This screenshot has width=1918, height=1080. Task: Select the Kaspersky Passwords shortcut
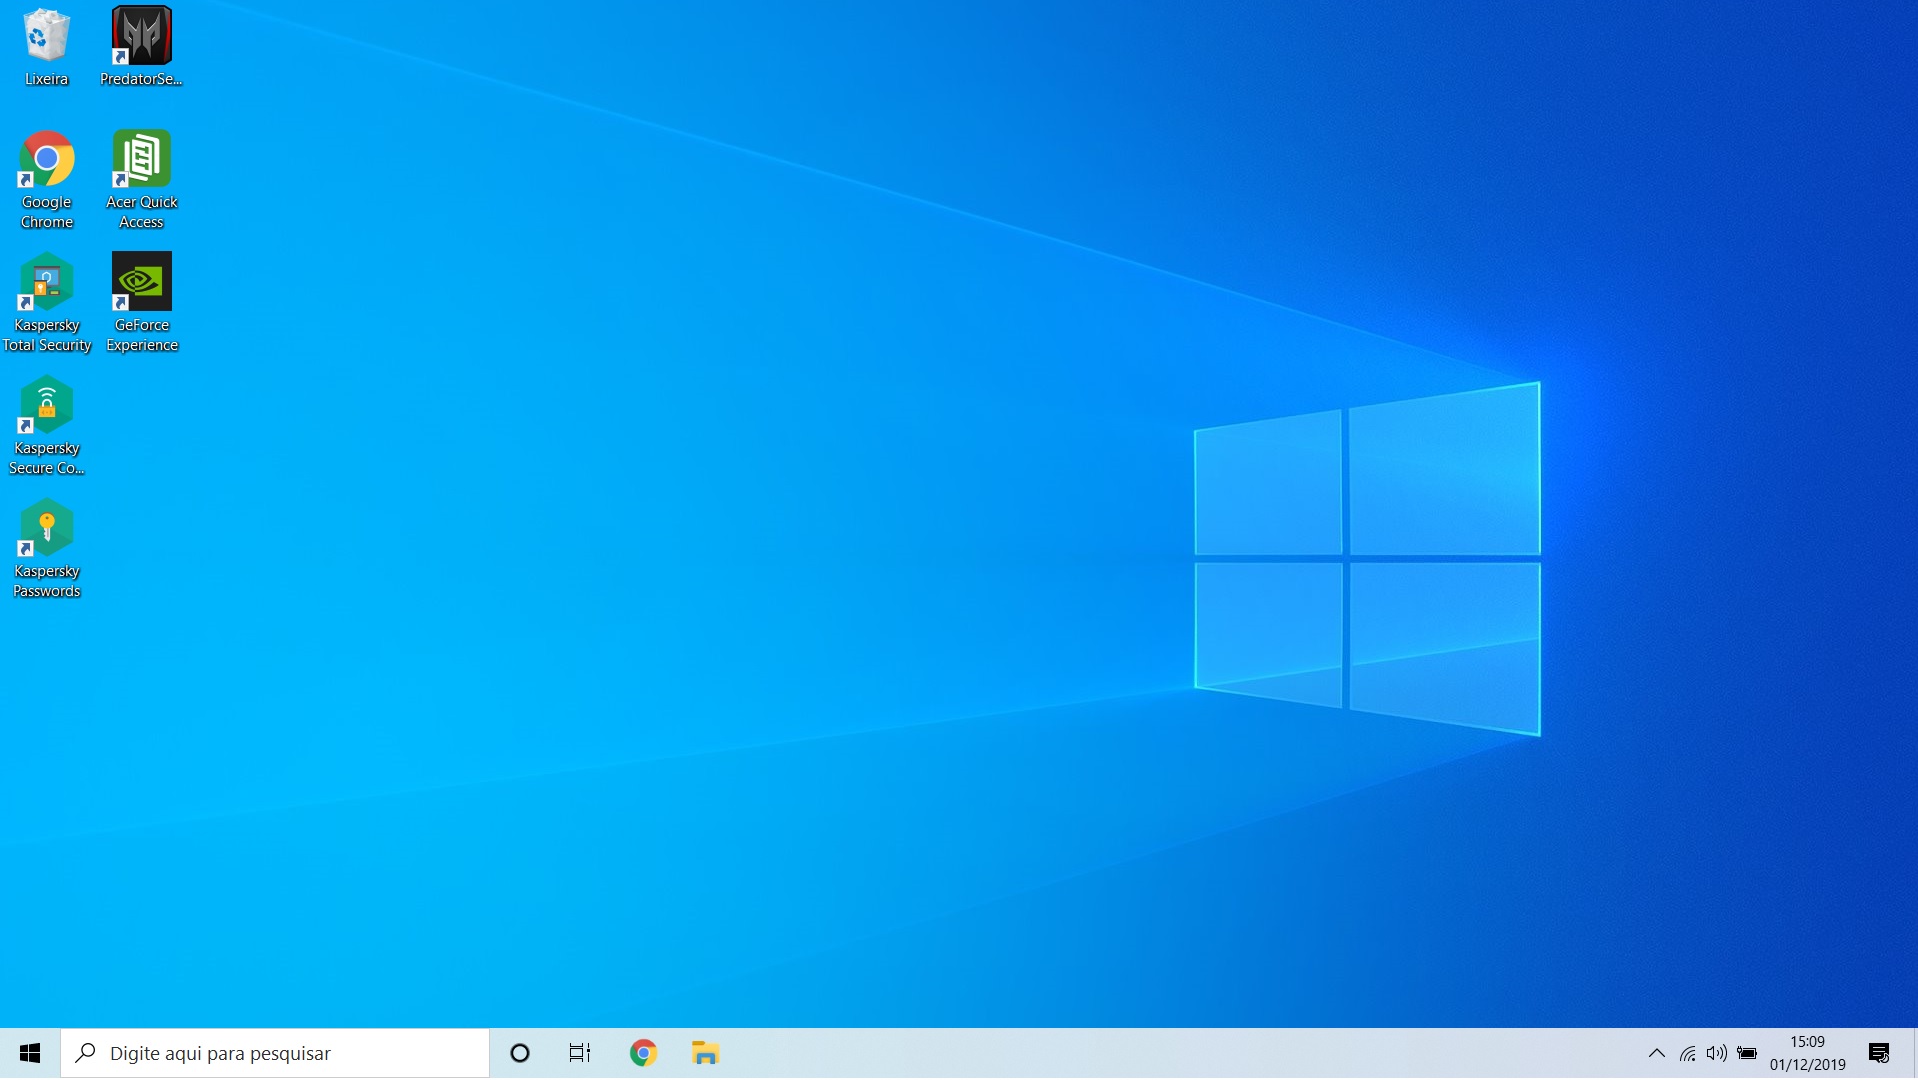click(x=46, y=549)
